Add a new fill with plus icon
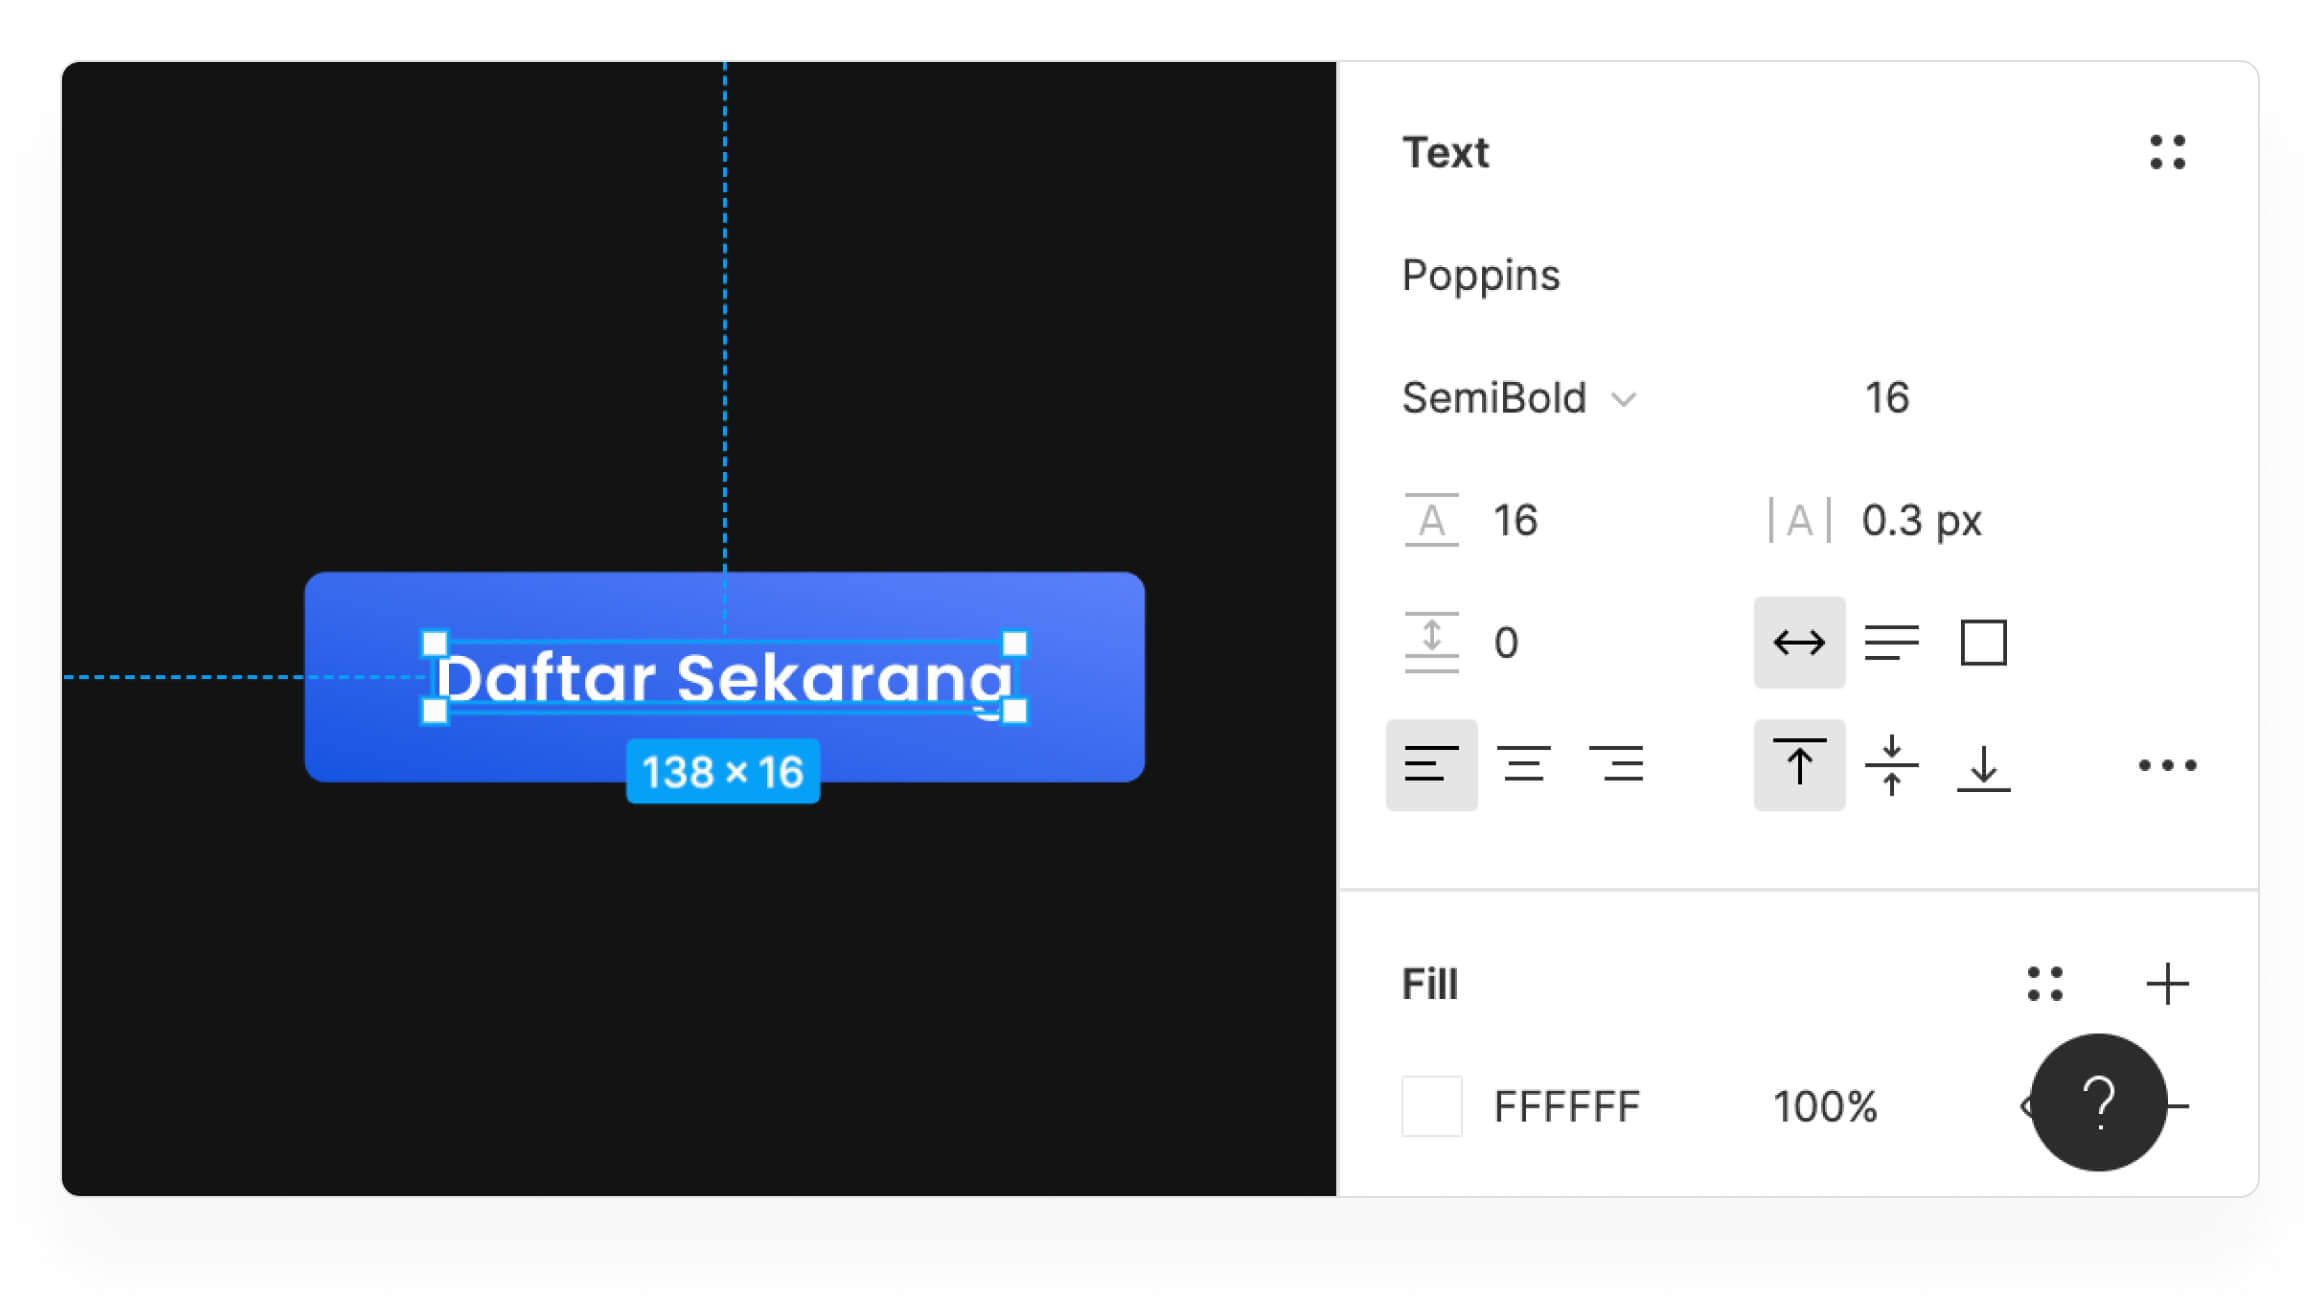The width and height of the screenshot is (2320, 1298). 2167,984
